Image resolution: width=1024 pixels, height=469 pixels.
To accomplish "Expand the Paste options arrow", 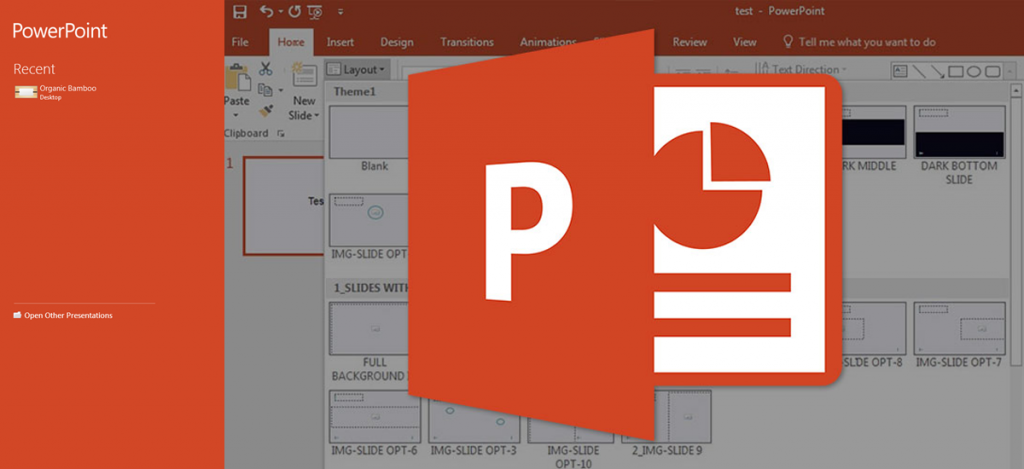I will [236, 115].
